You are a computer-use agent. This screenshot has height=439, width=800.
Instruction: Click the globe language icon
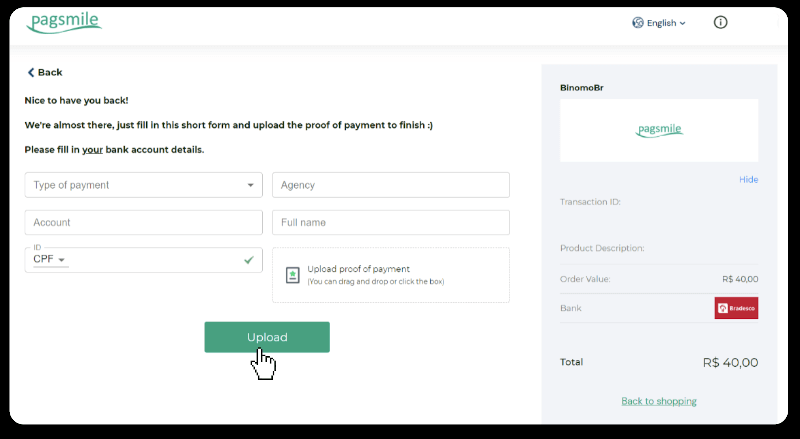[638, 22]
